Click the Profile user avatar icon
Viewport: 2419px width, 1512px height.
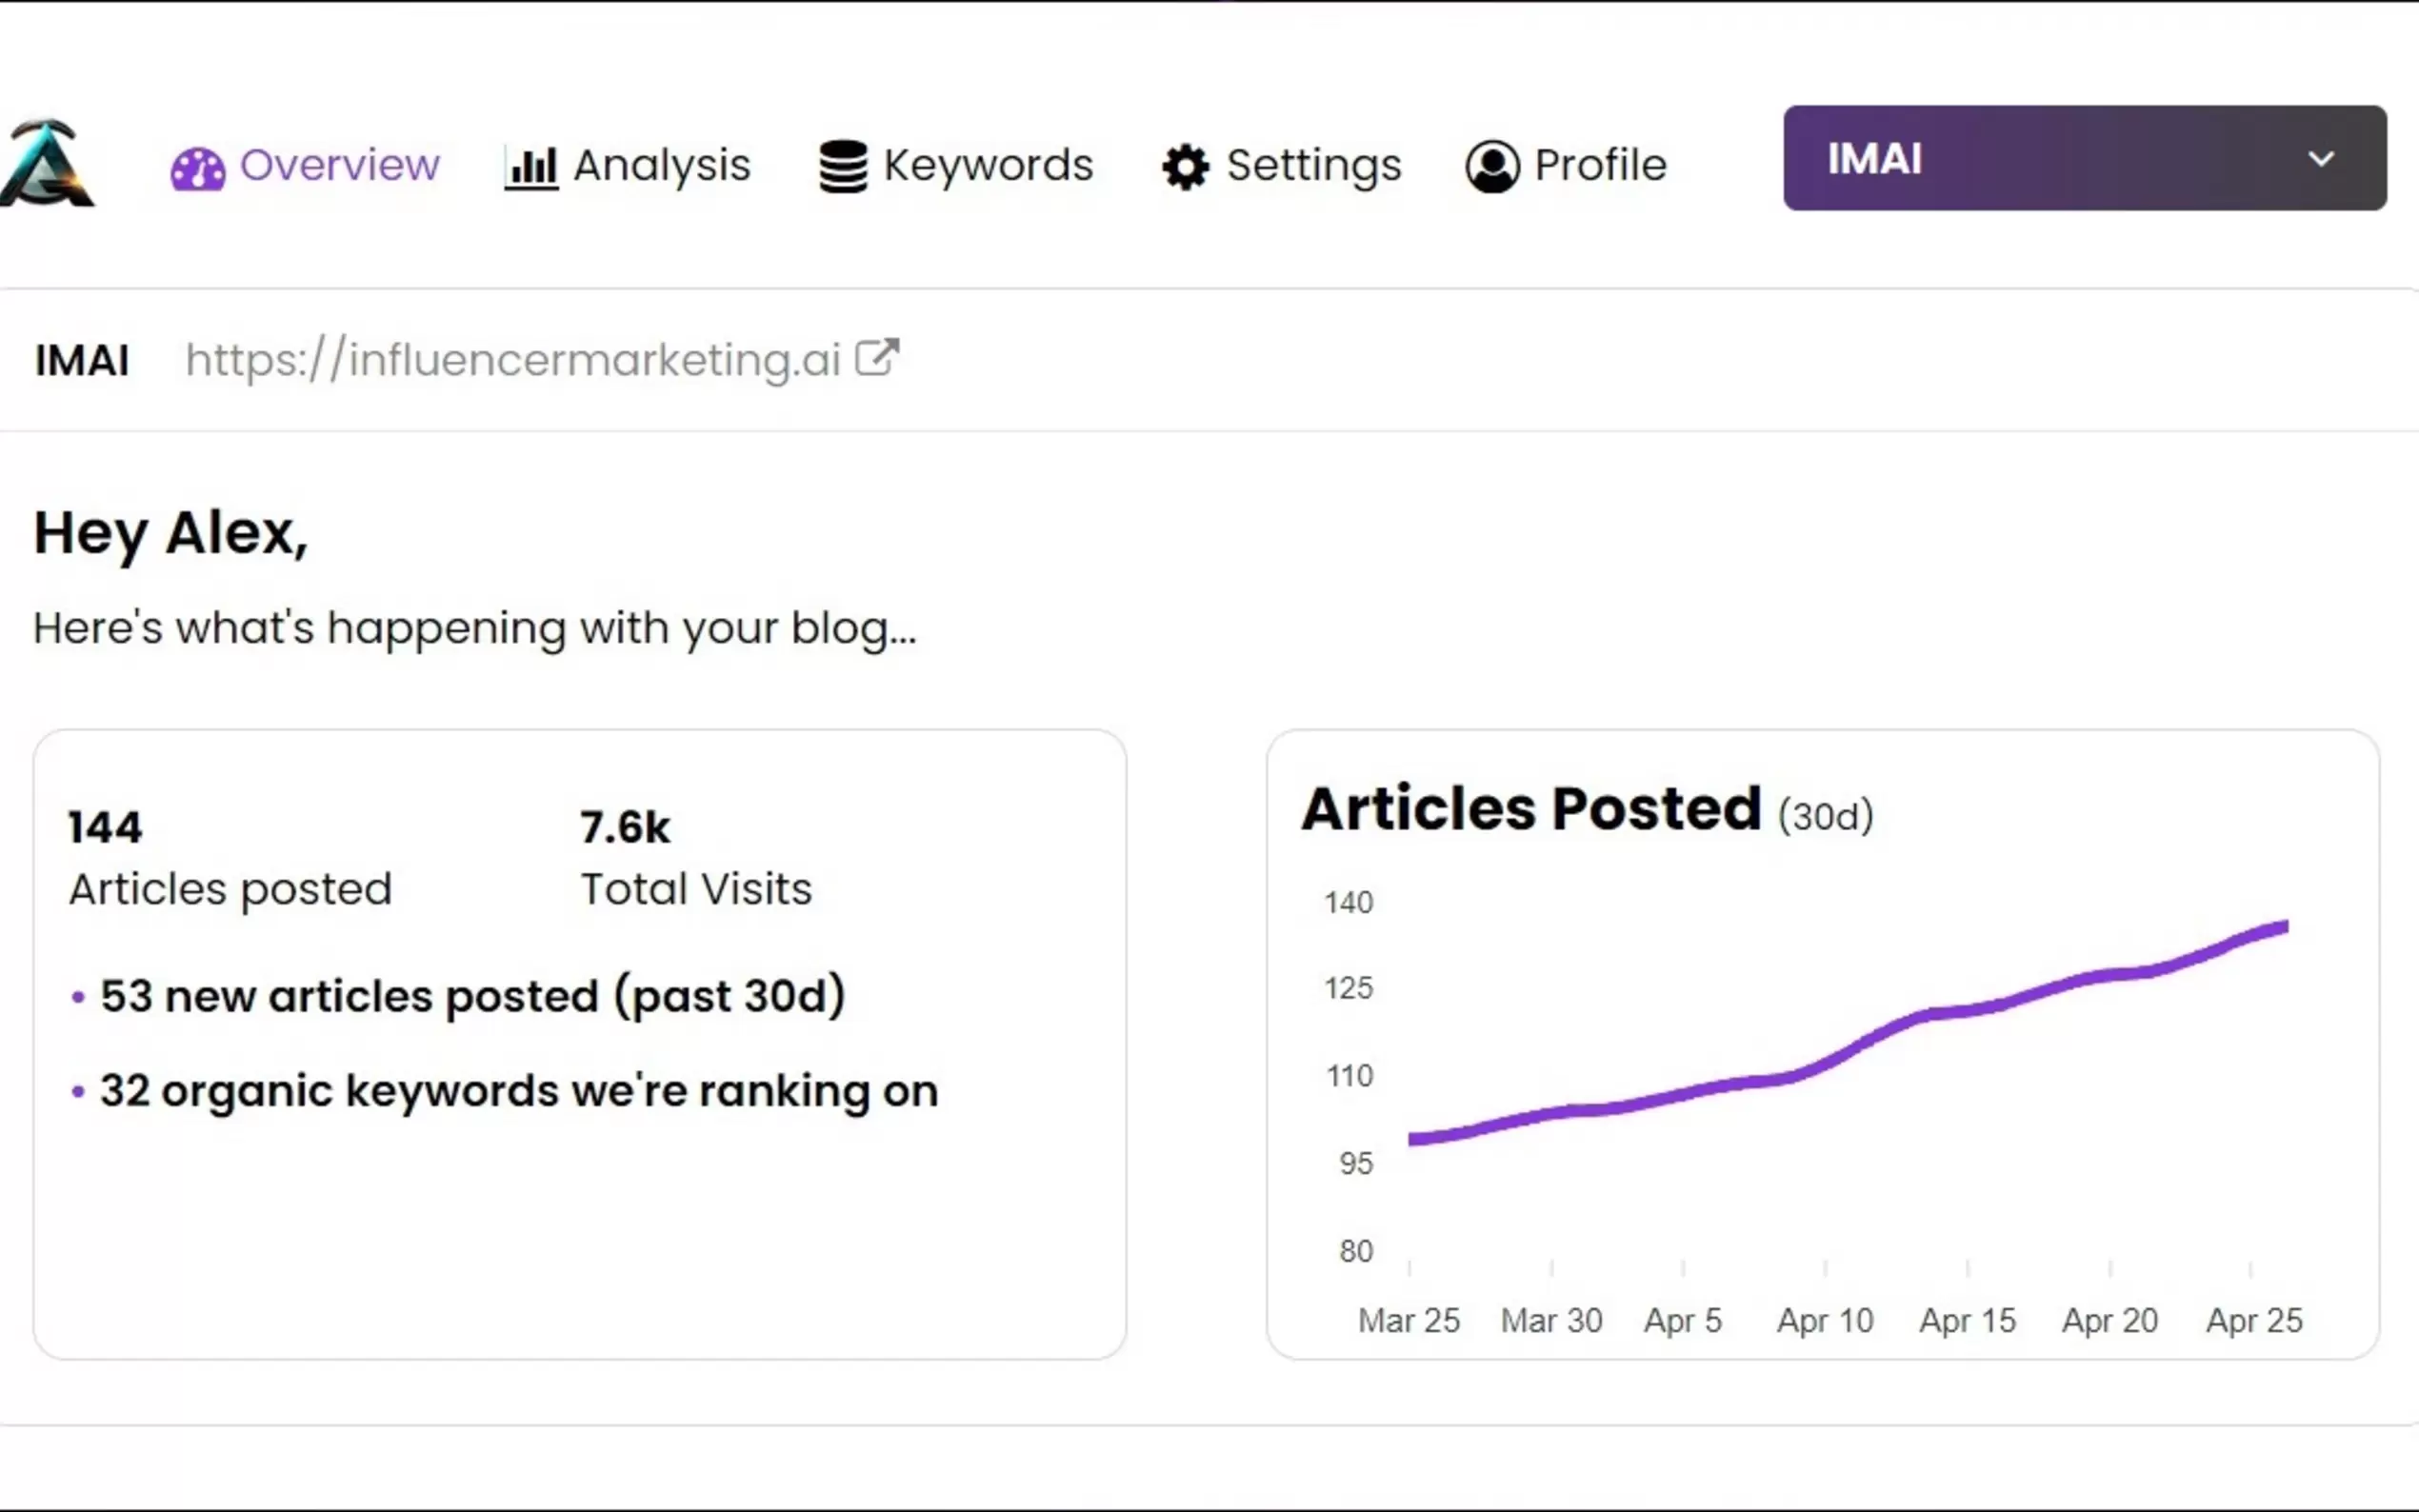click(x=1492, y=166)
